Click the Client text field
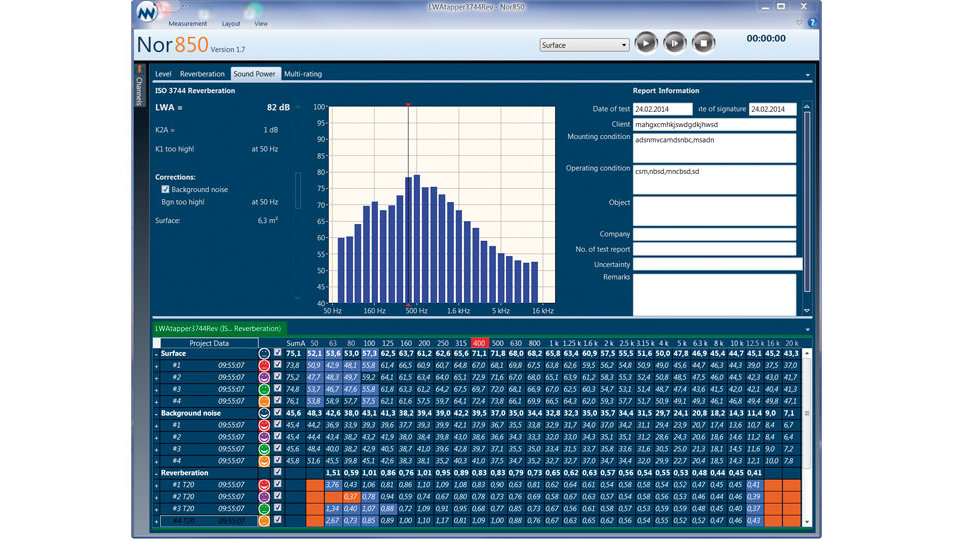This screenshot has height=540, width=960. click(x=714, y=124)
